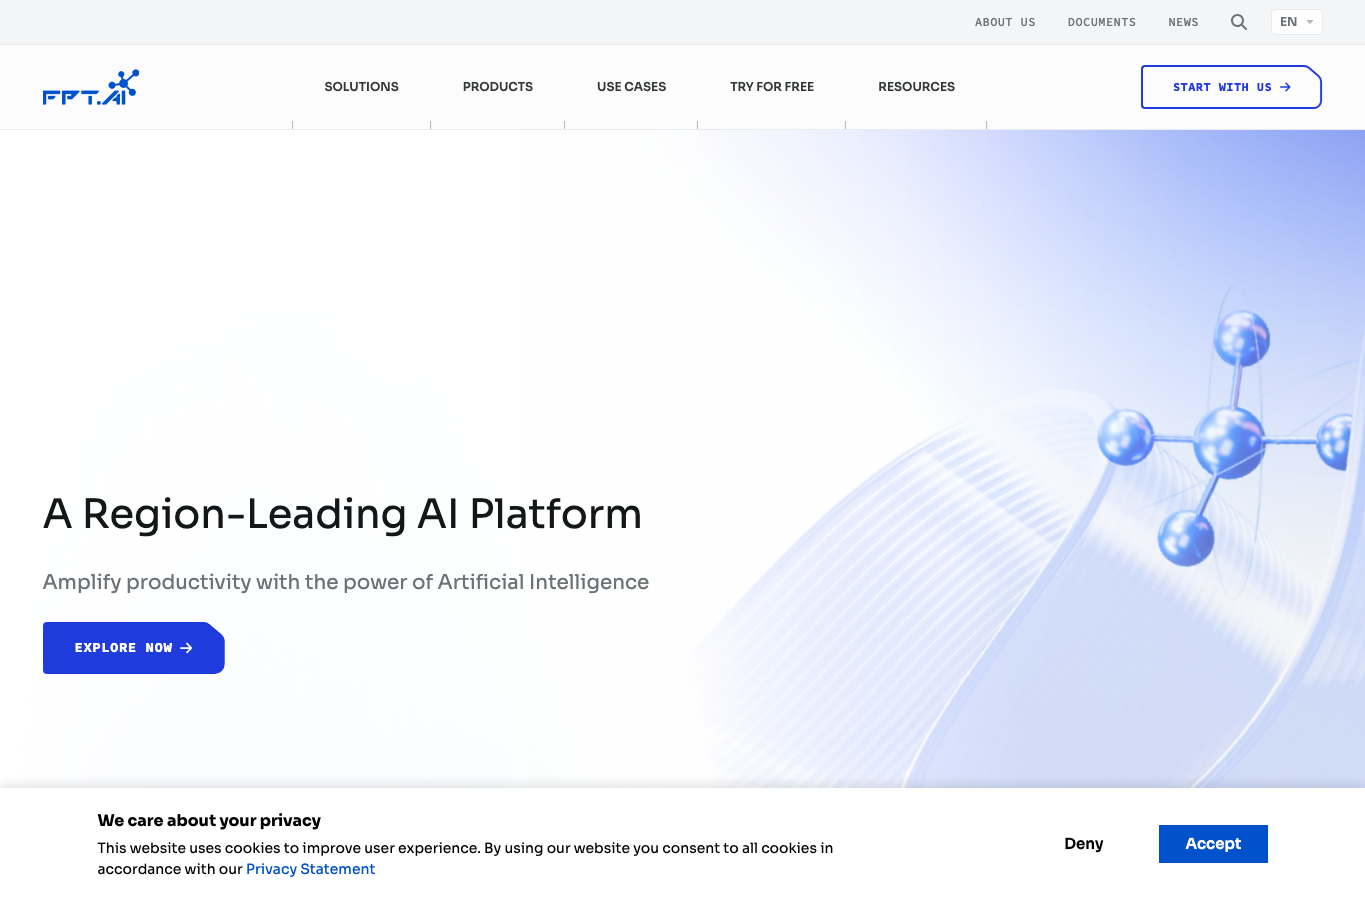Viewport: 1365px width, 900px height.
Task: Click the blue molecule graphic
Action: pyautogui.click(x=1227, y=438)
